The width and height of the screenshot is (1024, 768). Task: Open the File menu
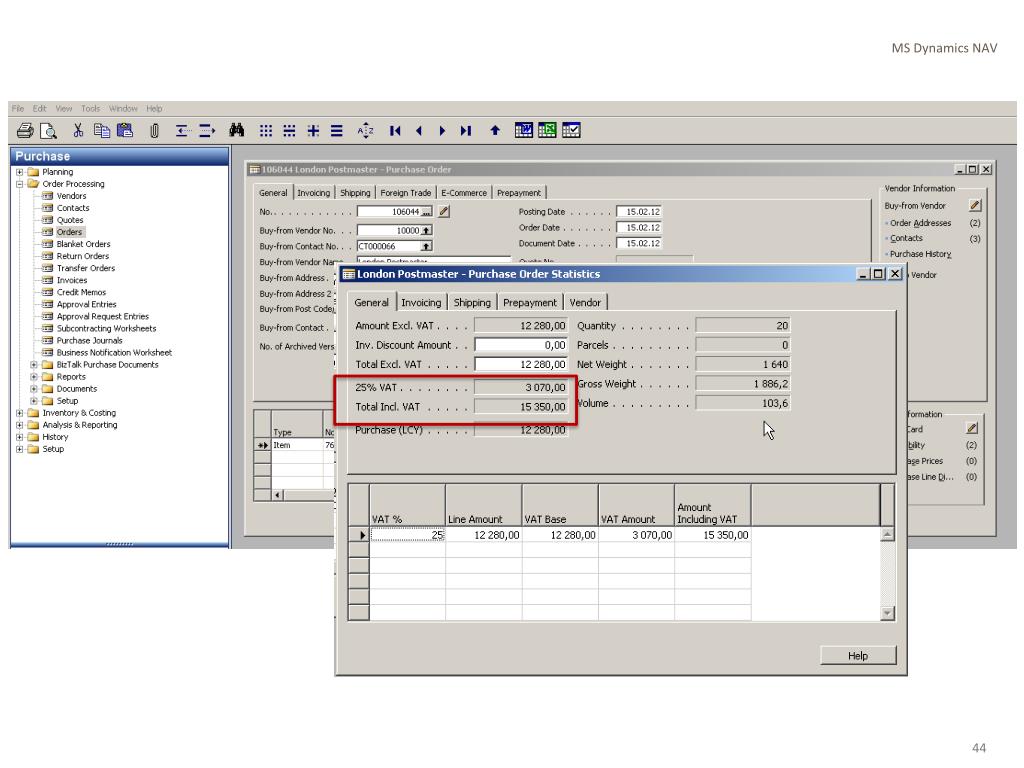[x=18, y=108]
